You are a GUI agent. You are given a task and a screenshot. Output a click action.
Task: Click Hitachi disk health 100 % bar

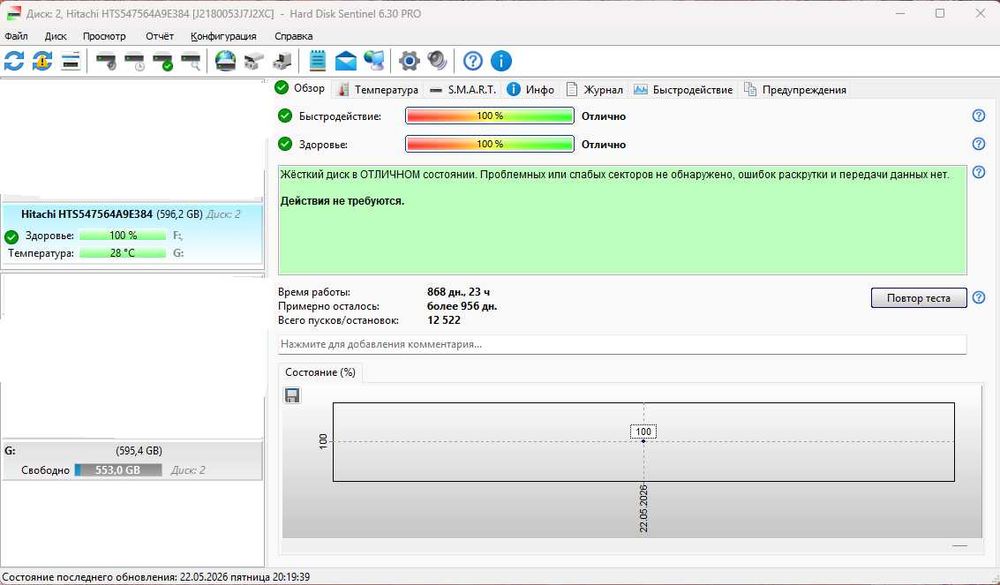(x=122, y=235)
